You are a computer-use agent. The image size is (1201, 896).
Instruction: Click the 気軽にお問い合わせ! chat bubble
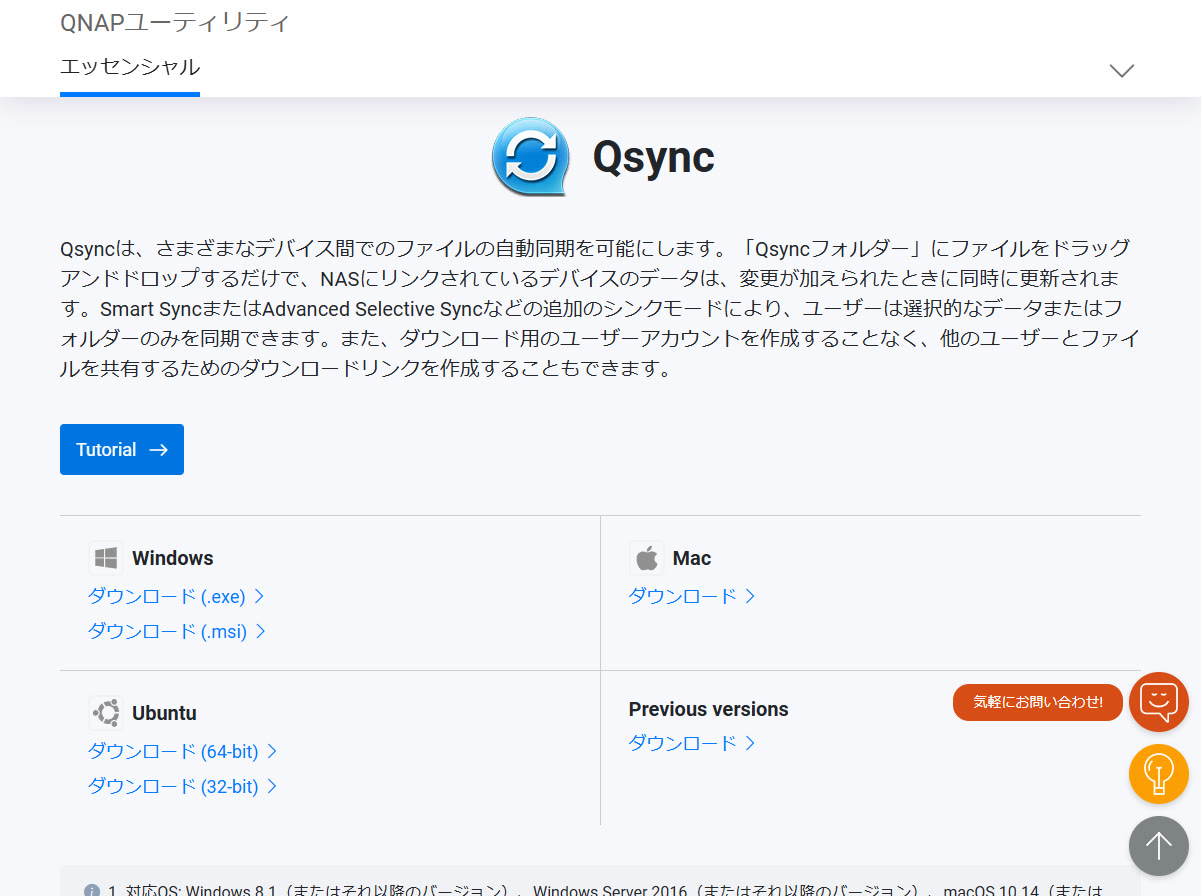click(1038, 702)
